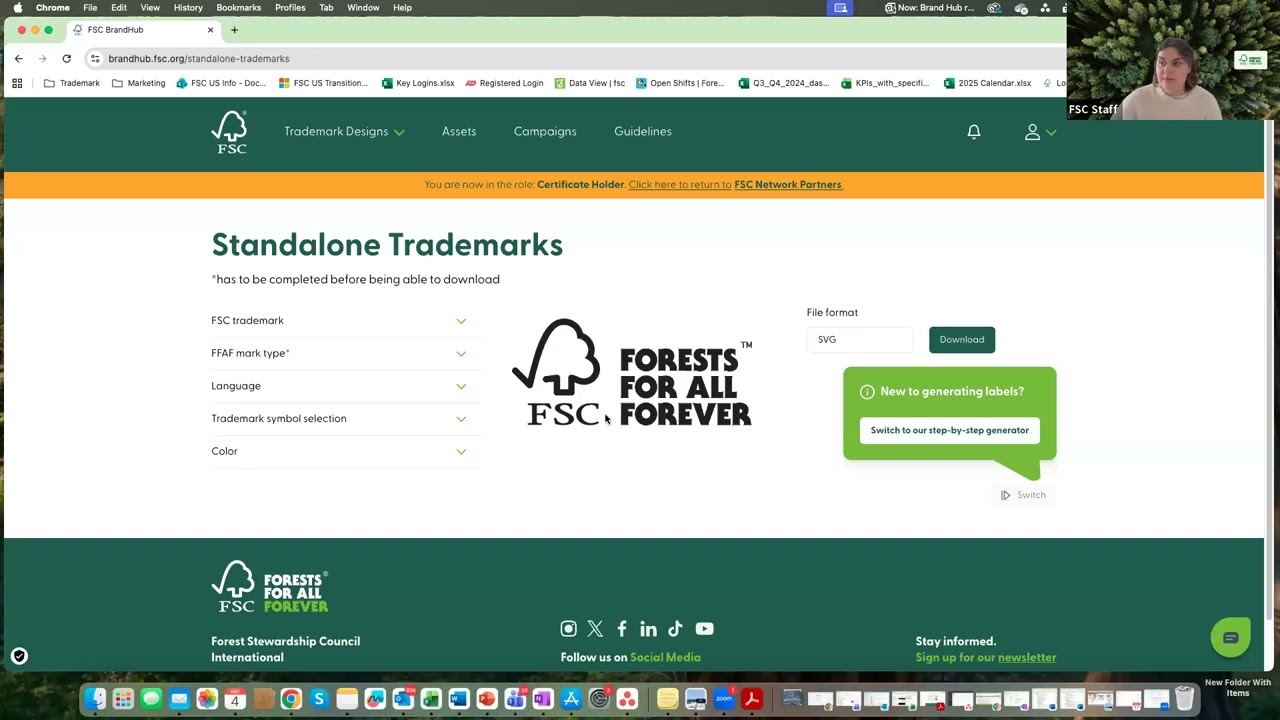The height and width of the screenshot is (720, 1280).
Task: Open FSC YouTube social icon
Action: (704, 629)
